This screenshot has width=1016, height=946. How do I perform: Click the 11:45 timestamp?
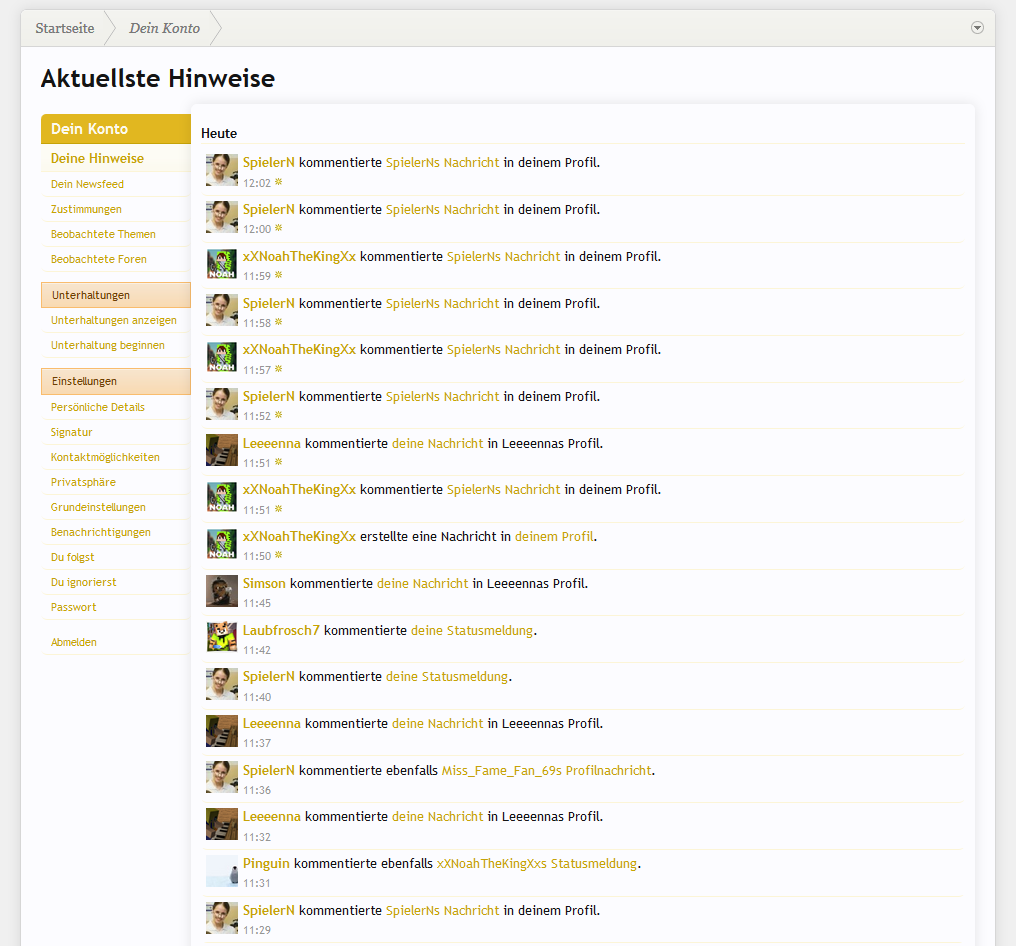[x=257, y=603]
